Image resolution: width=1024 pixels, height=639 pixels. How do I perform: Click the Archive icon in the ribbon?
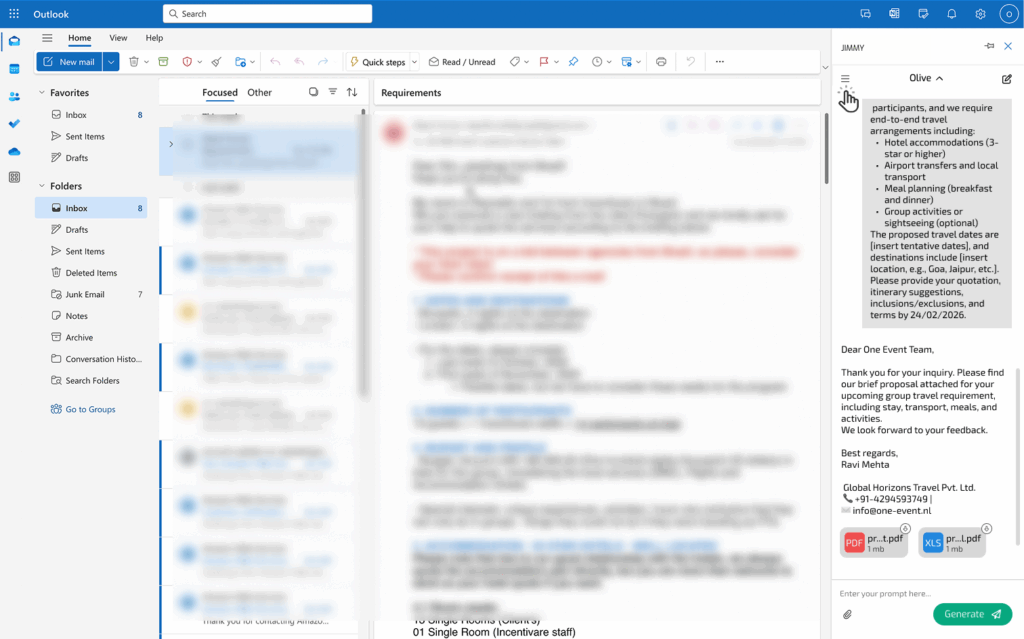(x=163, y=62)
